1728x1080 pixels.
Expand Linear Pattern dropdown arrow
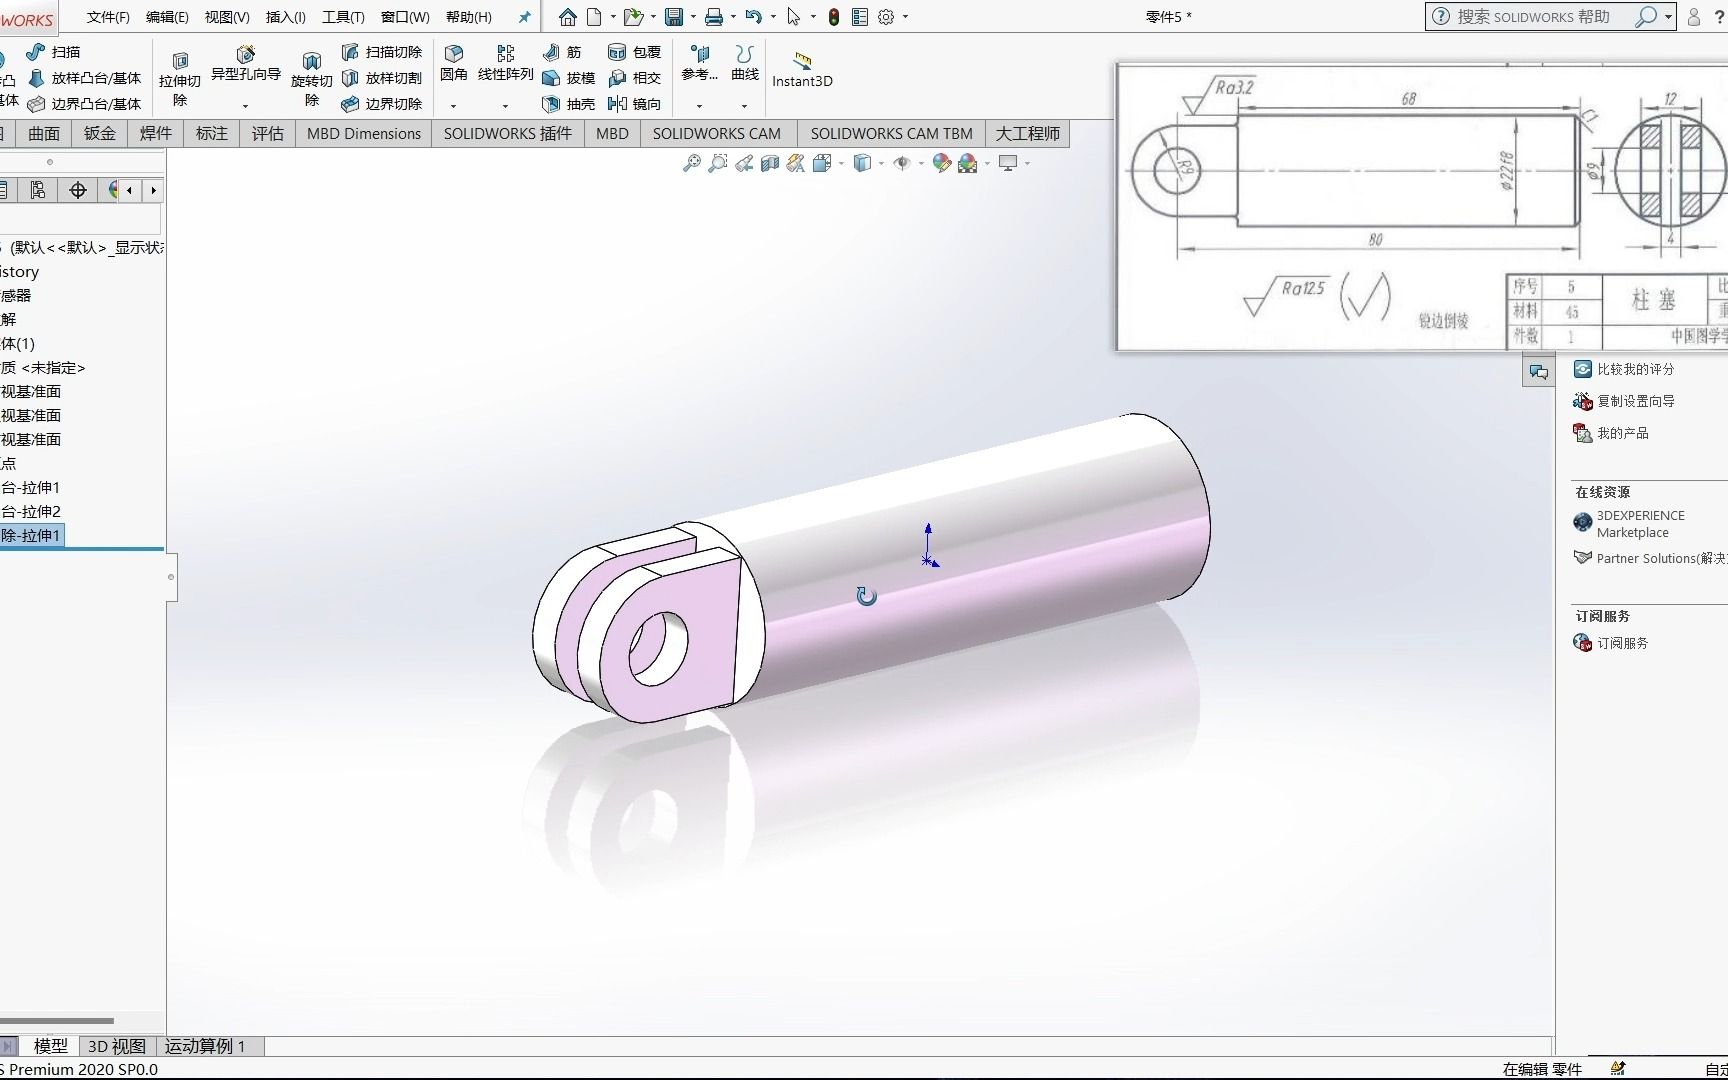coord(505,106)
